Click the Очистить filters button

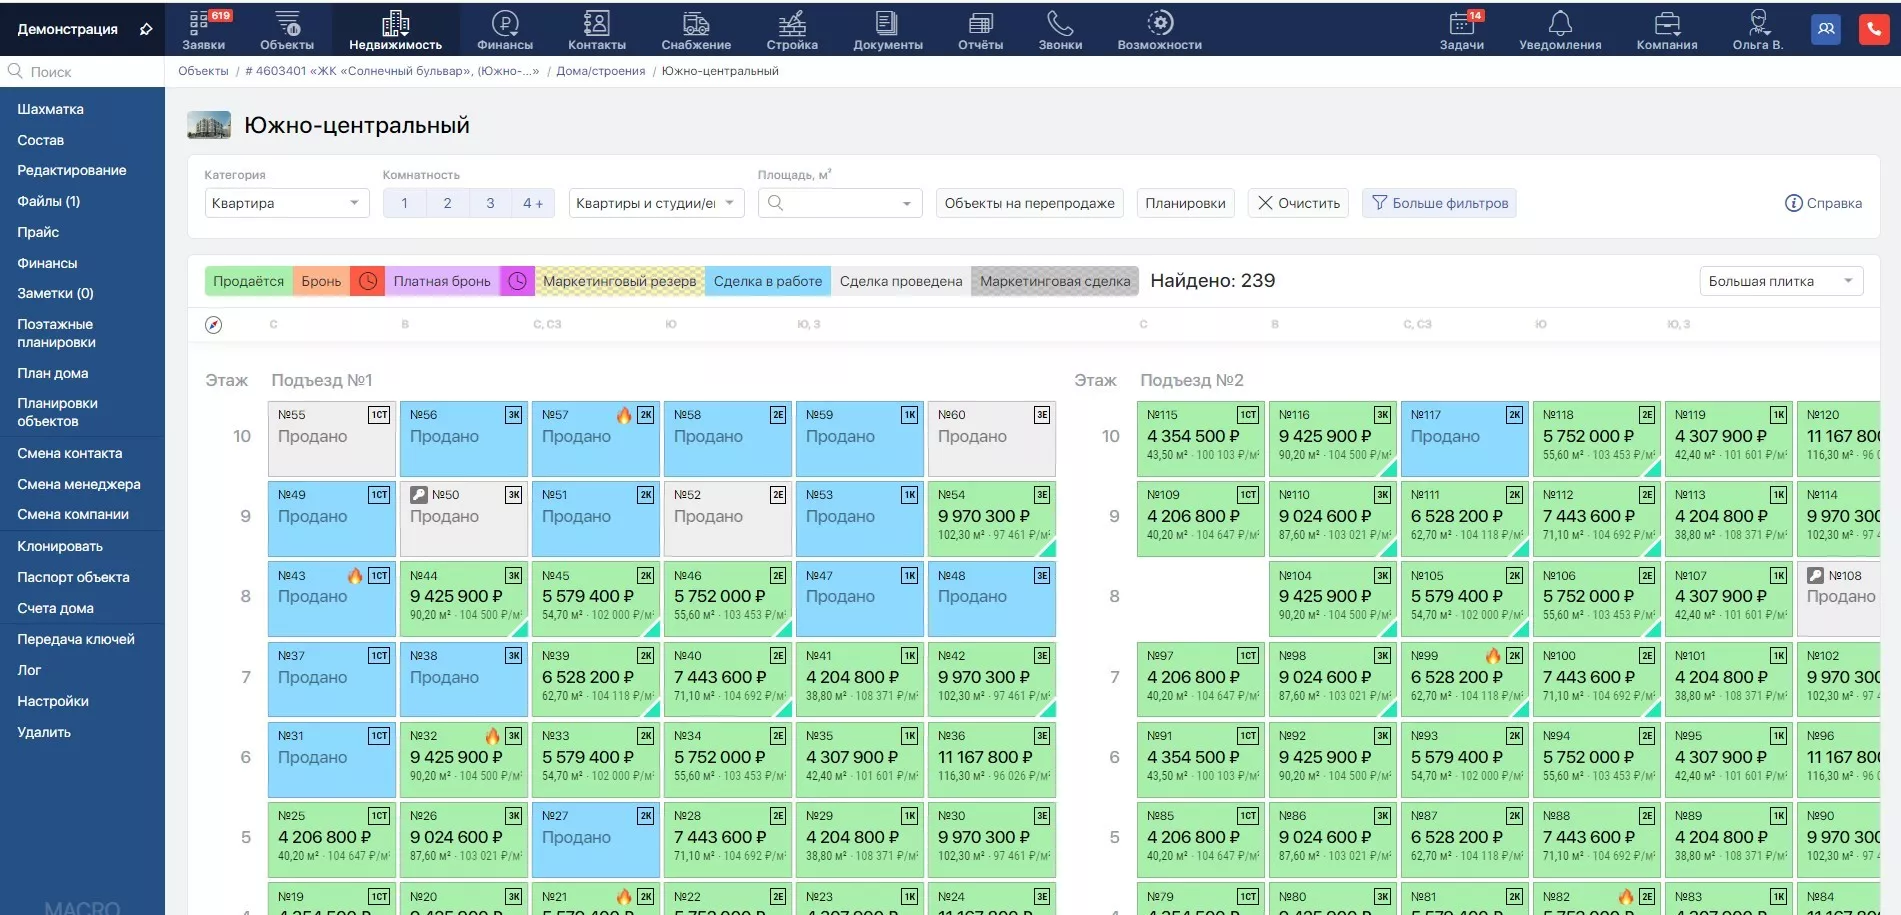[1297, 203]
